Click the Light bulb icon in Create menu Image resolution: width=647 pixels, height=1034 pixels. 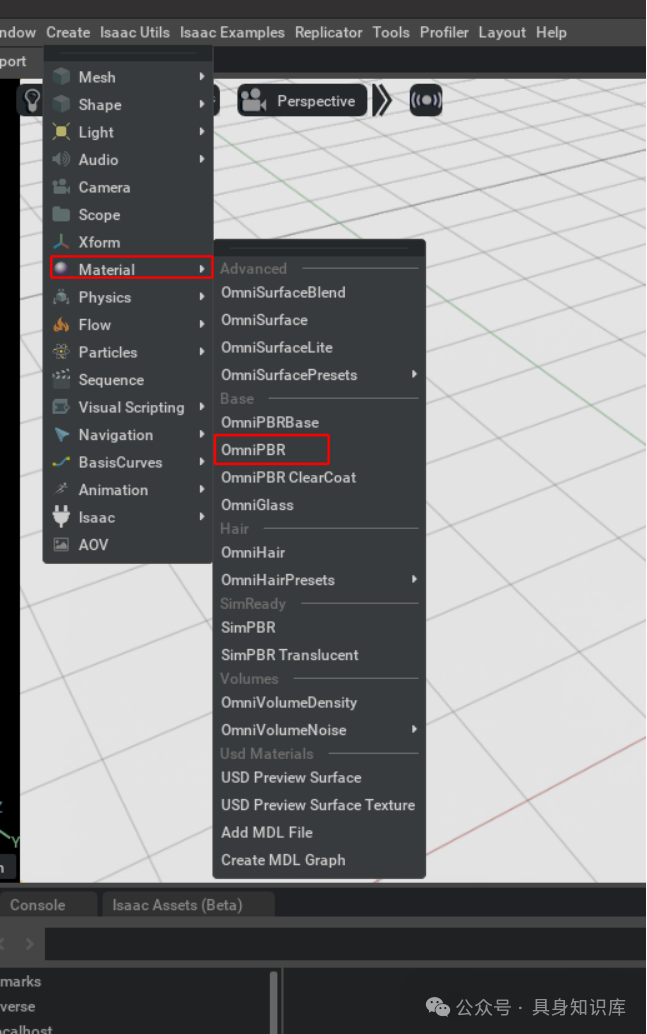pyautogui.click(x=62, y=132)
